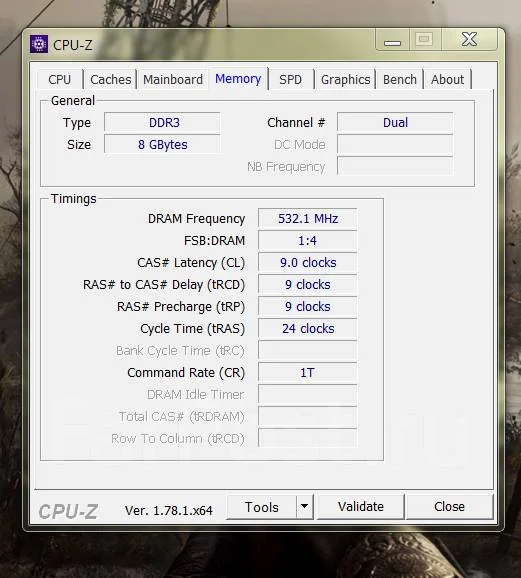Open the CPU tab

coord(60,79)
